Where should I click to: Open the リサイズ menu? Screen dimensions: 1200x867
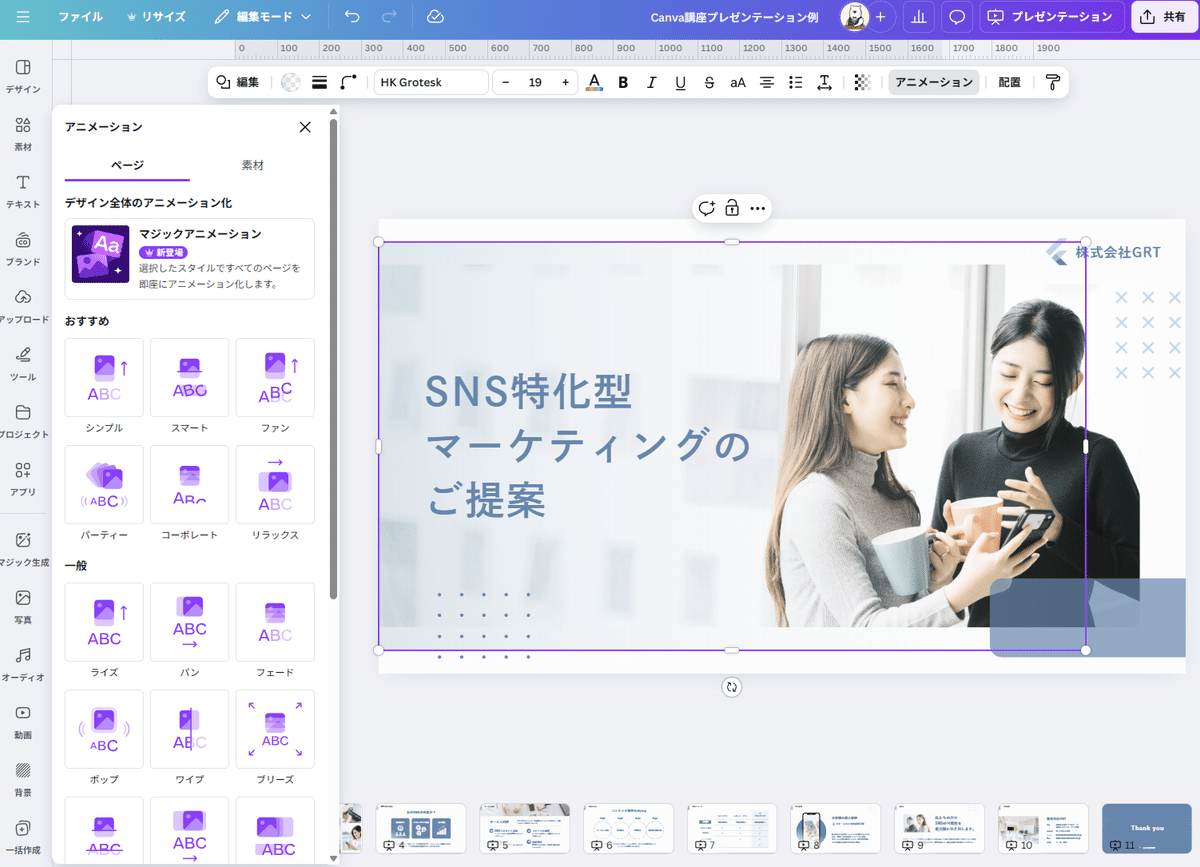click(x=156, y=17)
